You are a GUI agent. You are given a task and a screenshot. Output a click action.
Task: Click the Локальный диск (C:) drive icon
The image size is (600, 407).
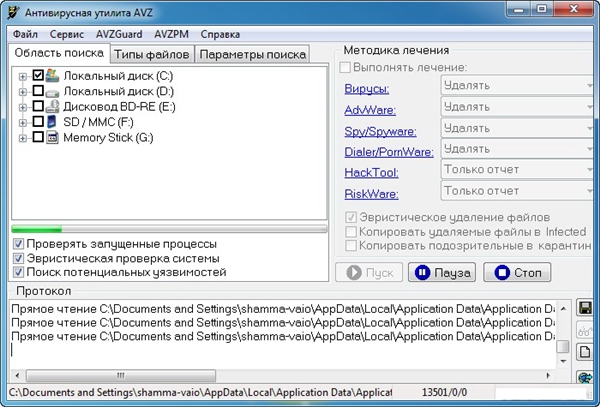pos(53,75)
